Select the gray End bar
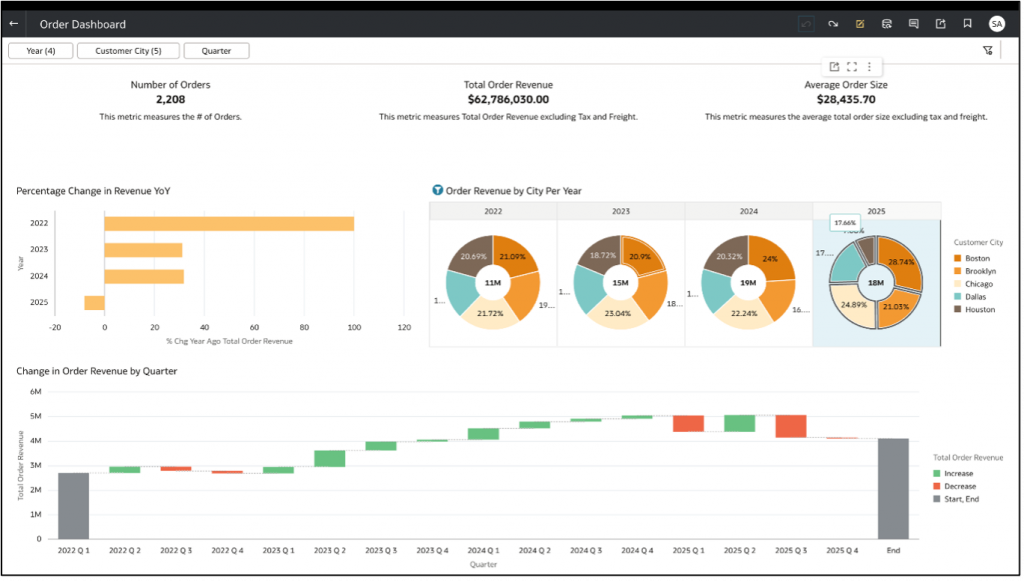Viewport: 1024px width, 581px height. point(893,489)
